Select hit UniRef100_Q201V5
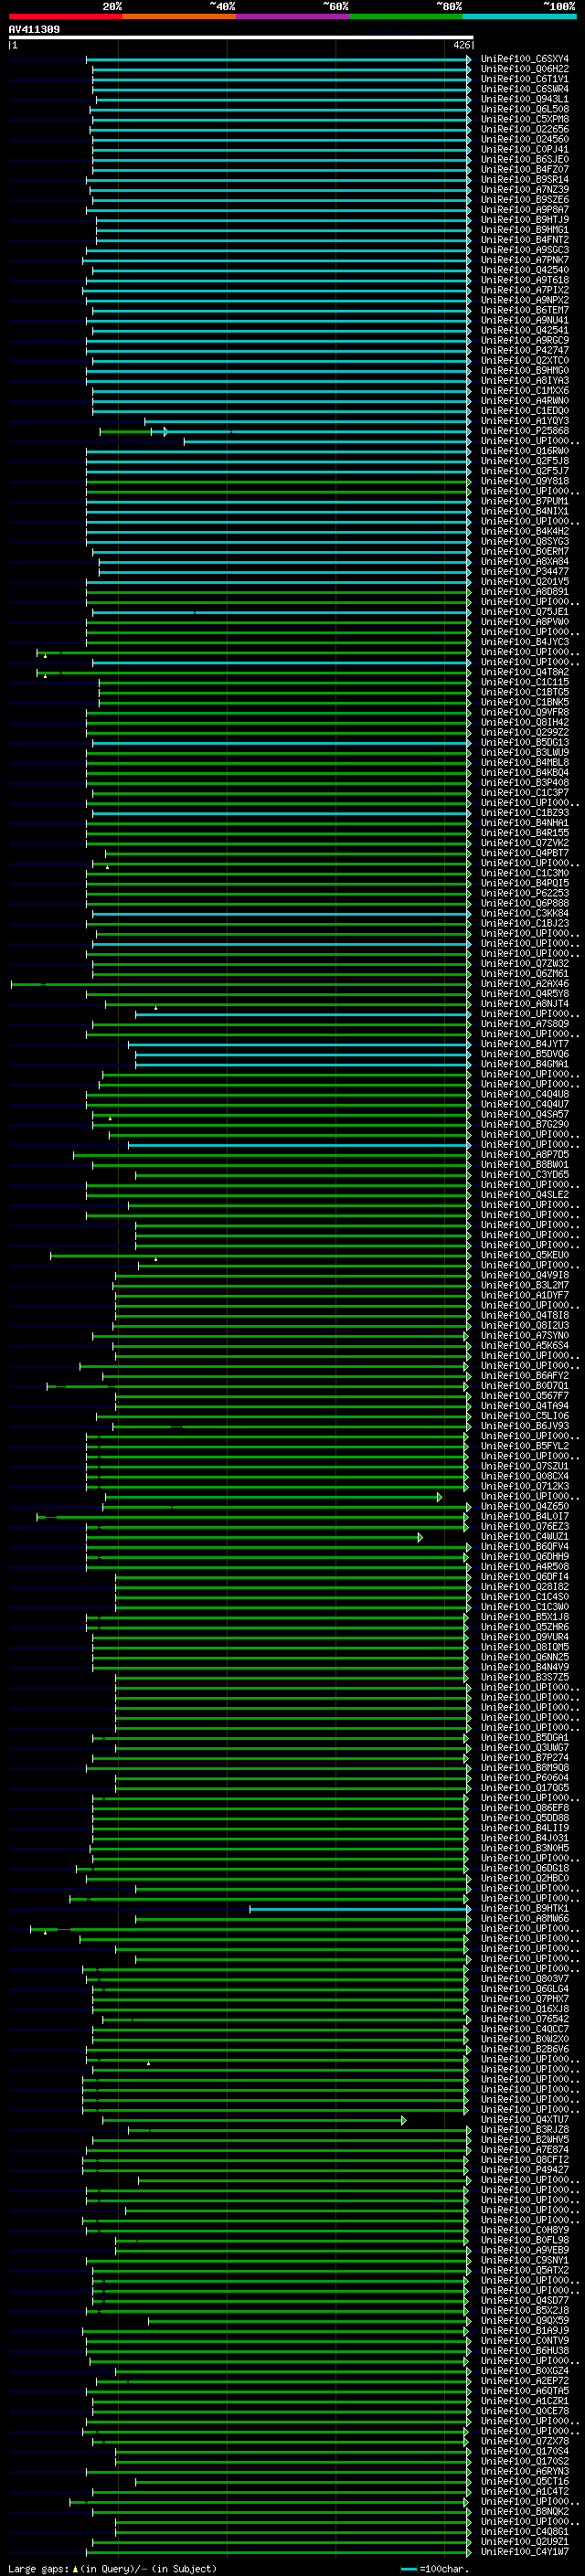This screenshot has height=2576, width=585. pos(525,582)
